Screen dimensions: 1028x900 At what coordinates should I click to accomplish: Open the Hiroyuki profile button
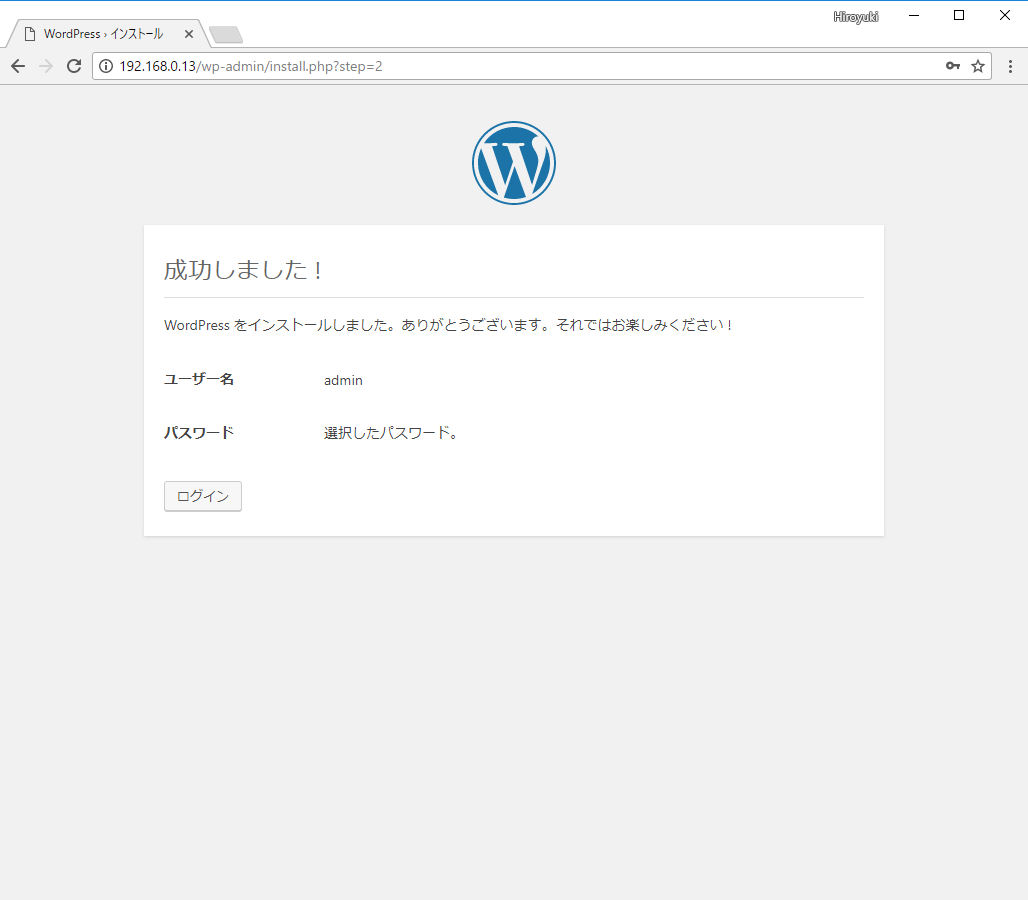[856, 17]
